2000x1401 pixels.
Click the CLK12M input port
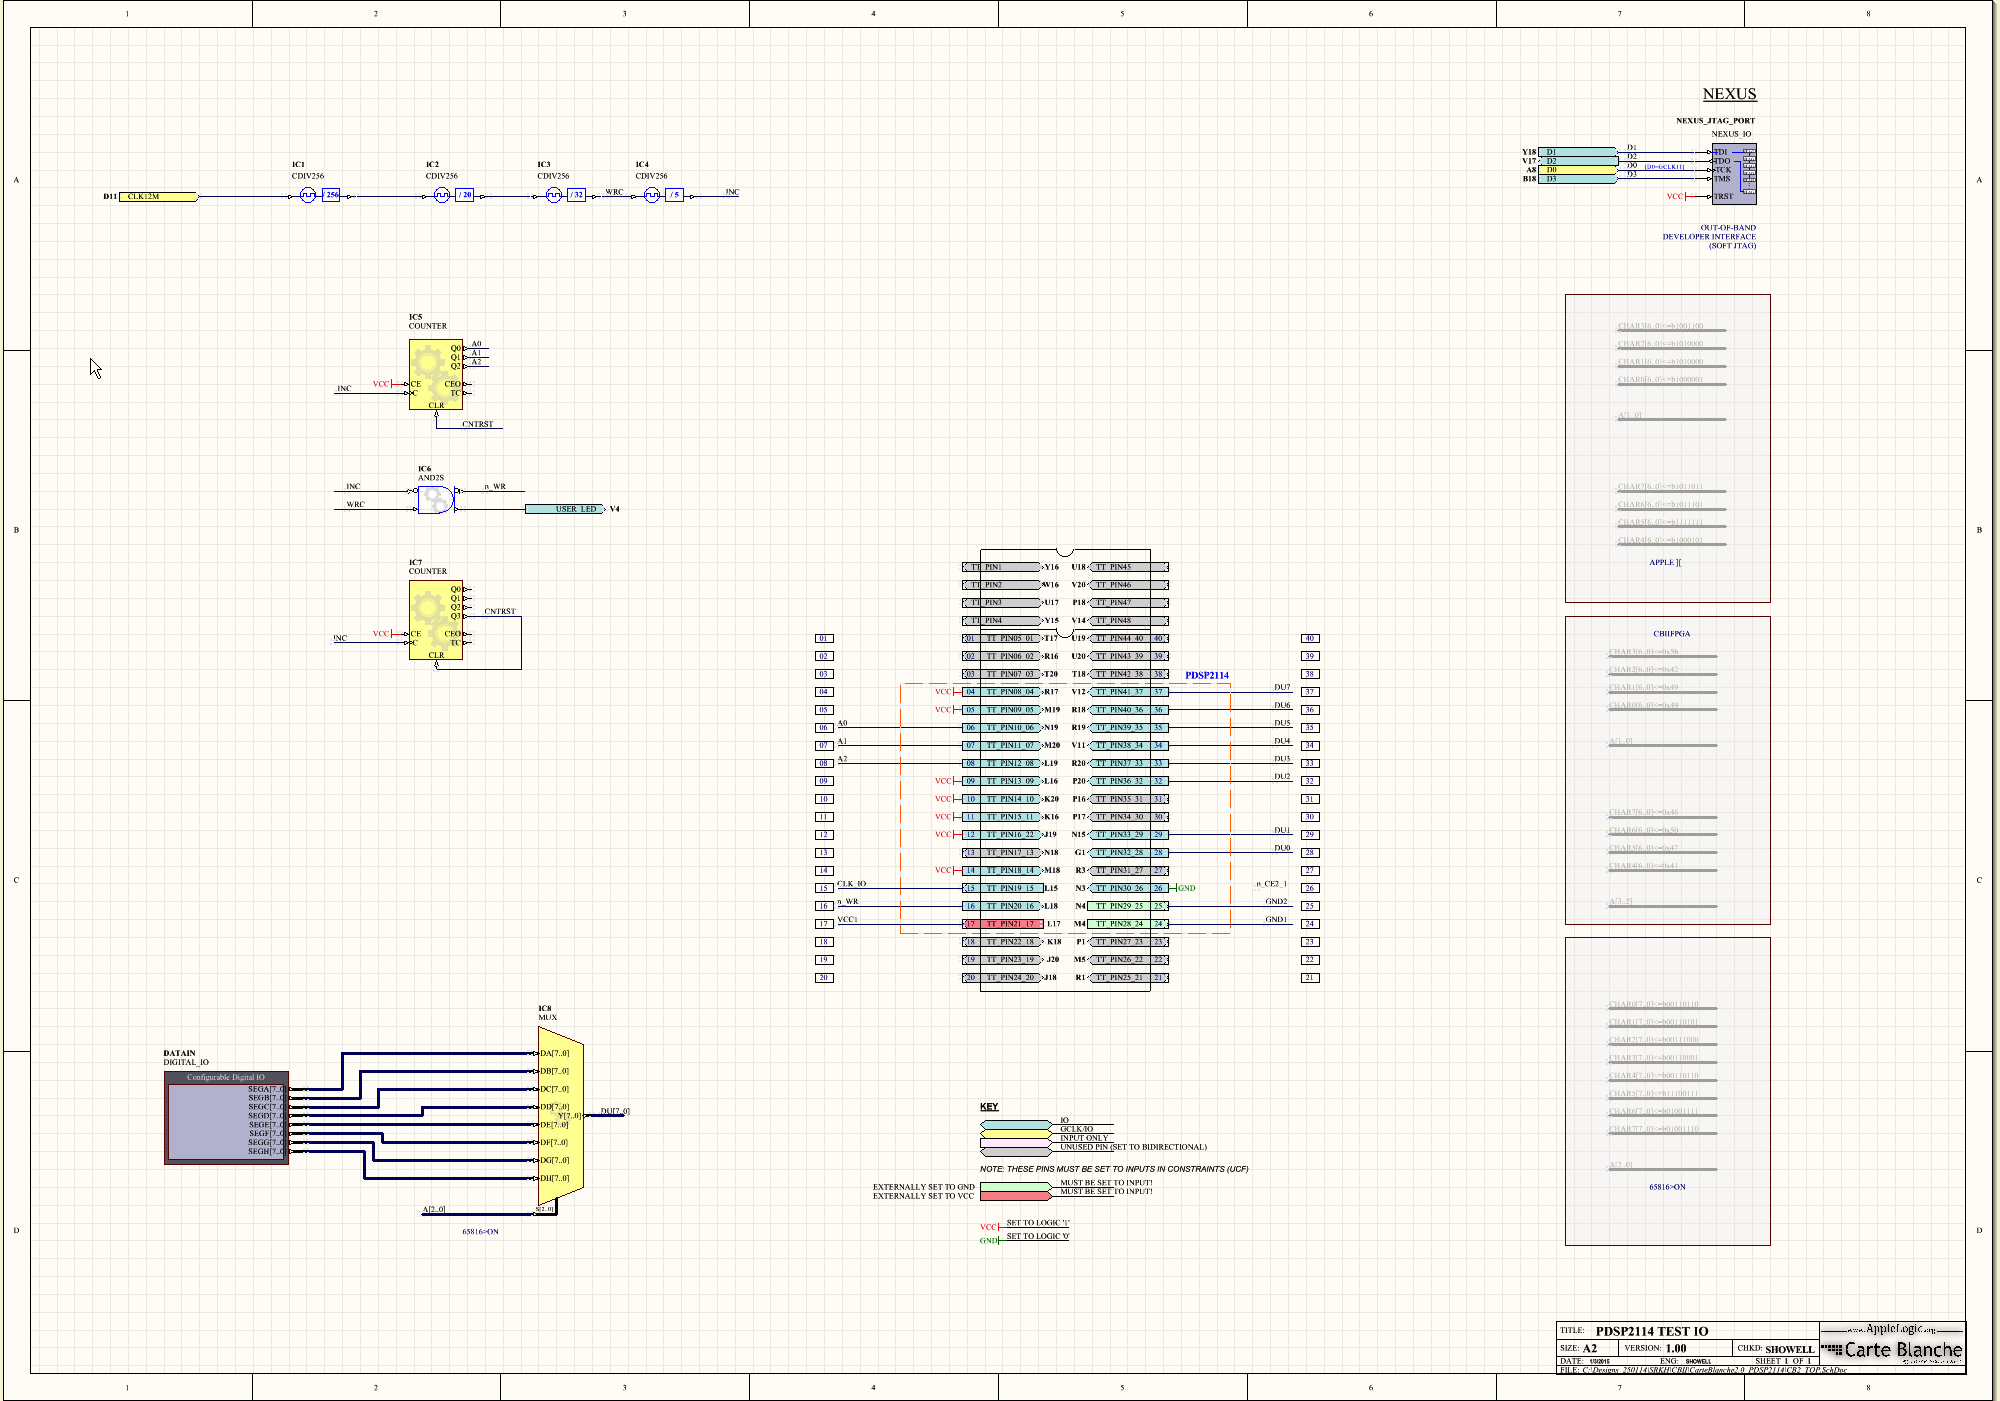click(x=158, y=196)
